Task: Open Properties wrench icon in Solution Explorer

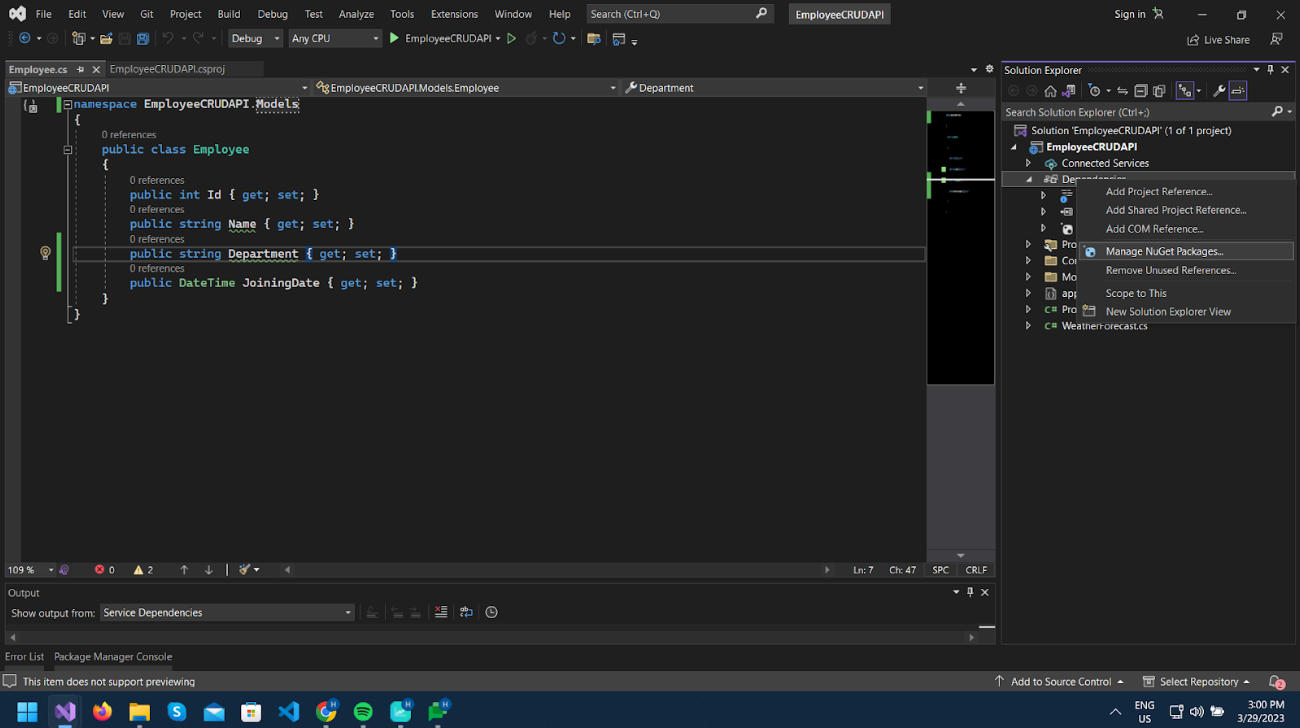Action: pyautogui.click(x=1219, y=91)
